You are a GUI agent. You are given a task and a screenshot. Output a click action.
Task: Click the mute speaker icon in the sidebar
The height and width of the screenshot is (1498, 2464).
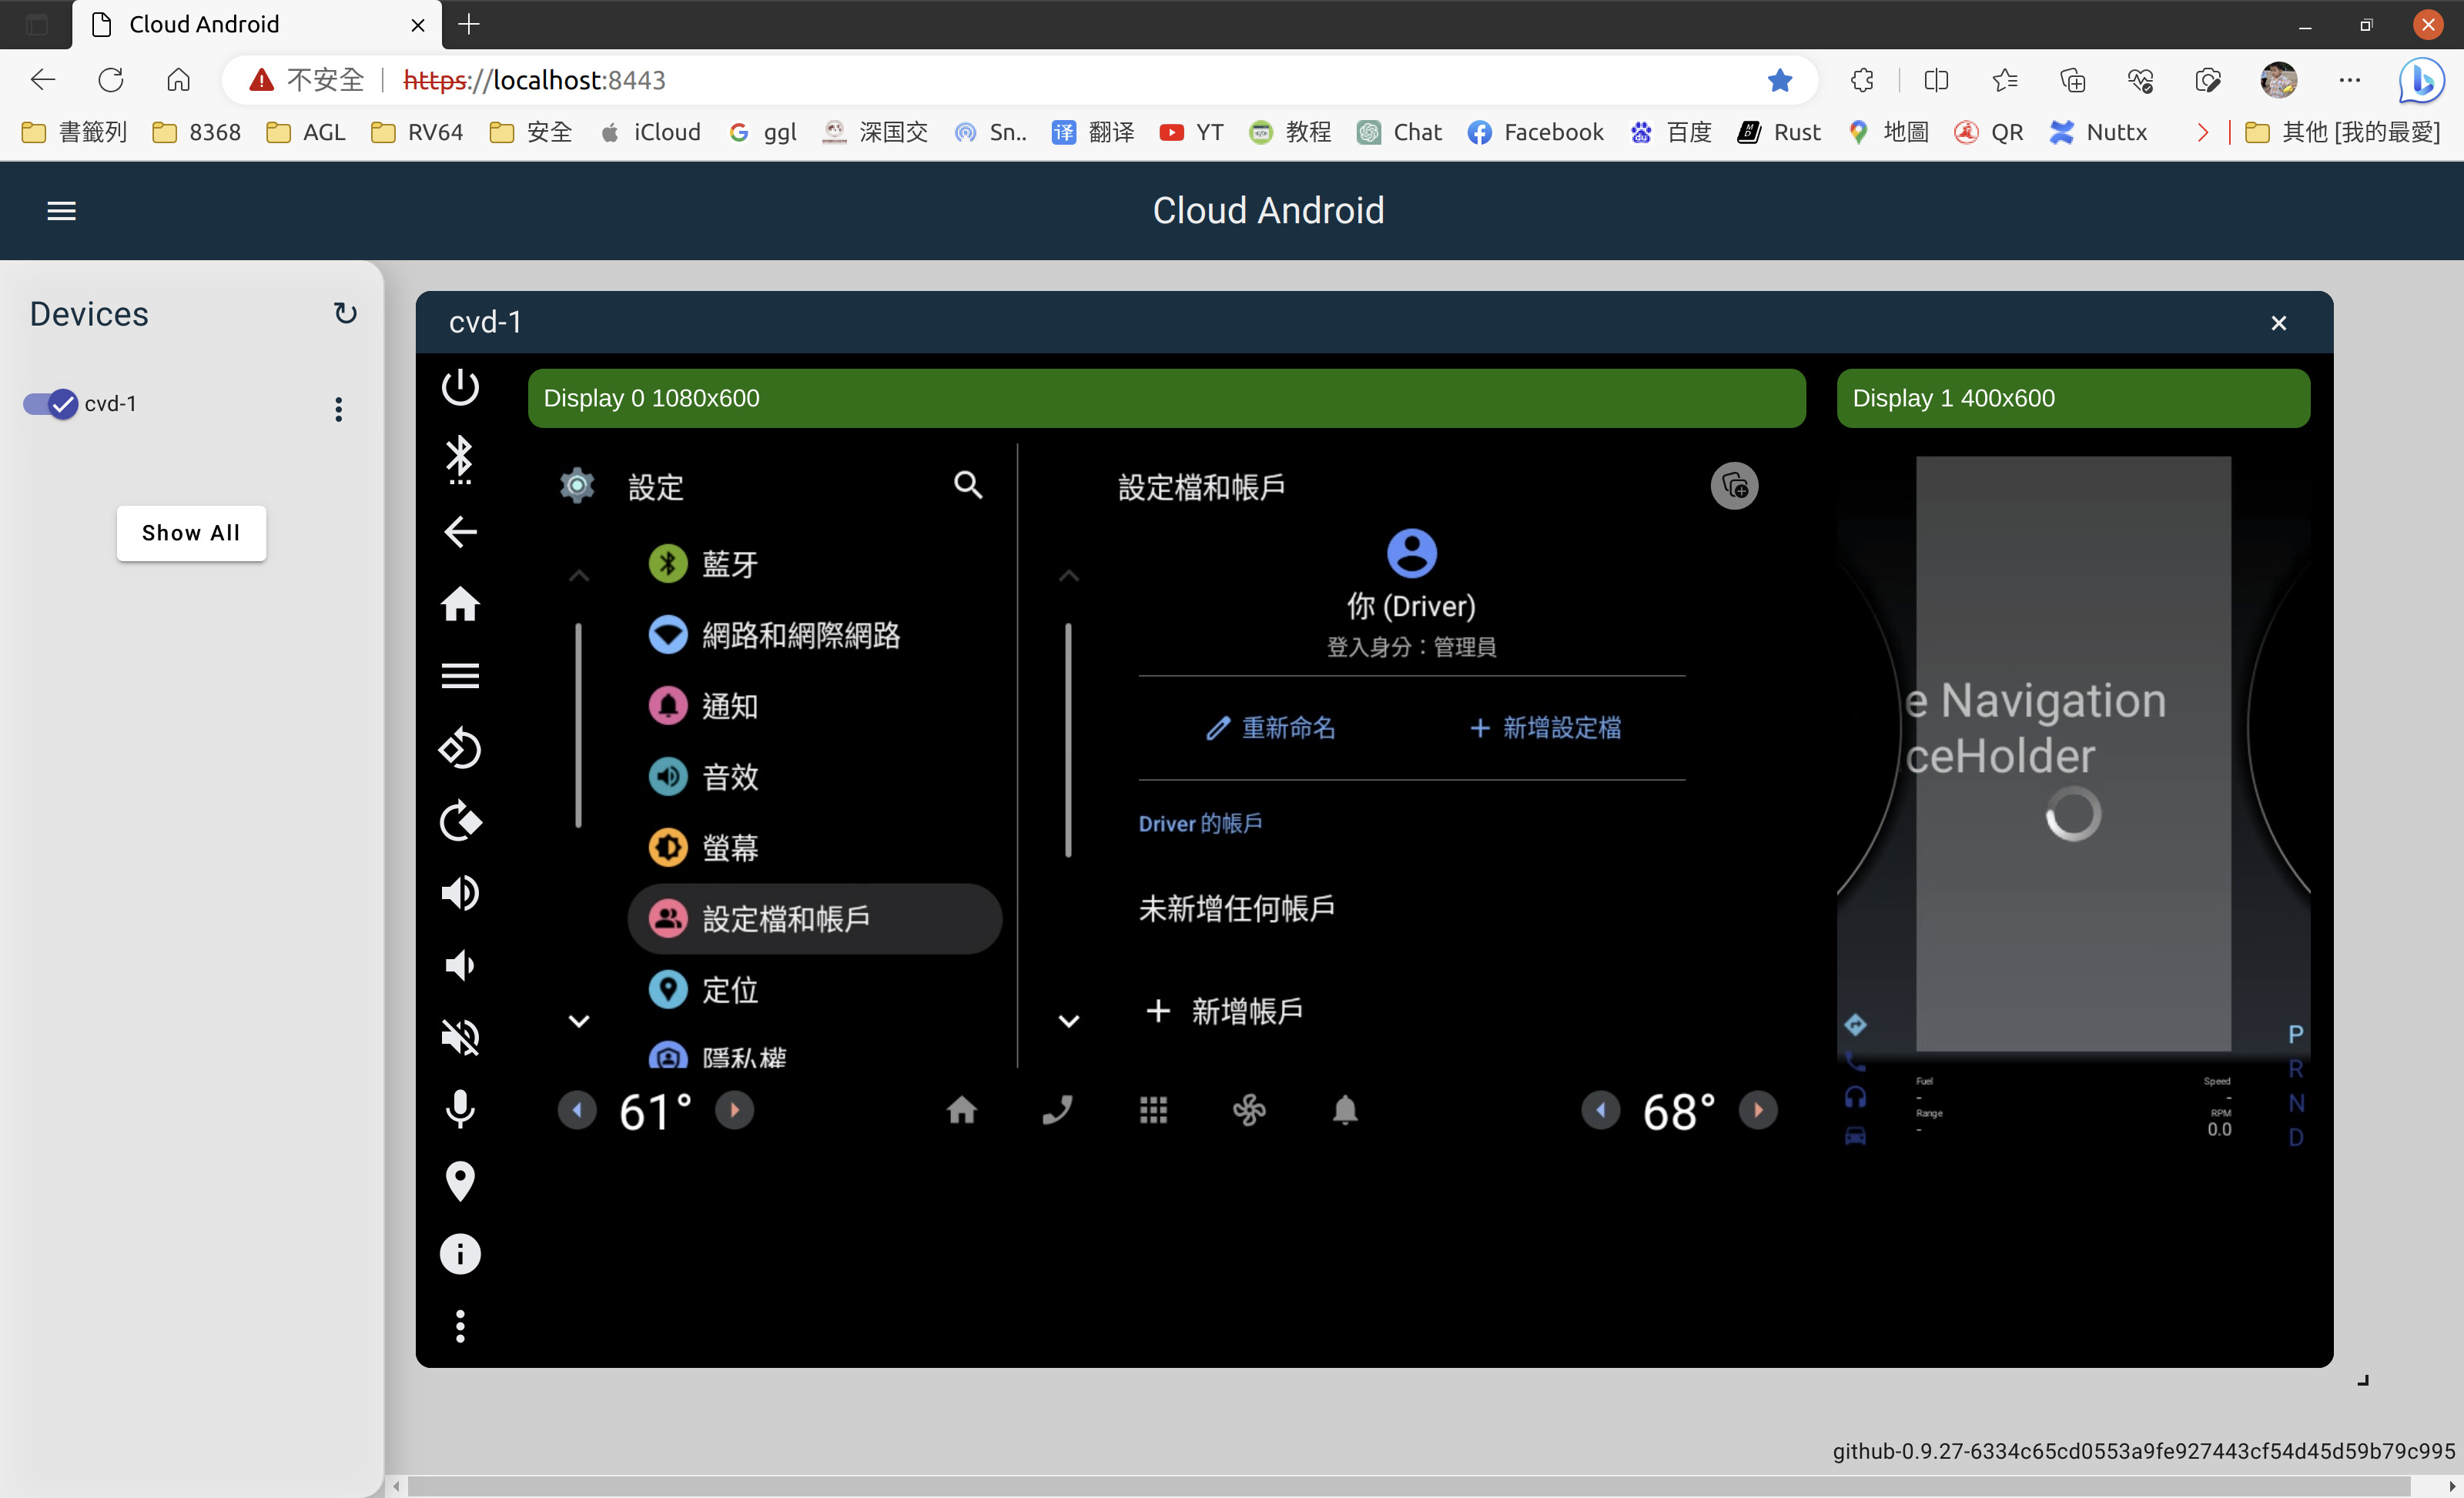point(460,1037)
